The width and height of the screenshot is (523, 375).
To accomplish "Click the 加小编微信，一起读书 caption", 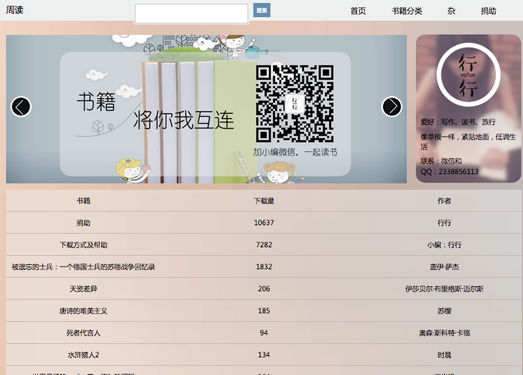I will (x=295, y=152).
